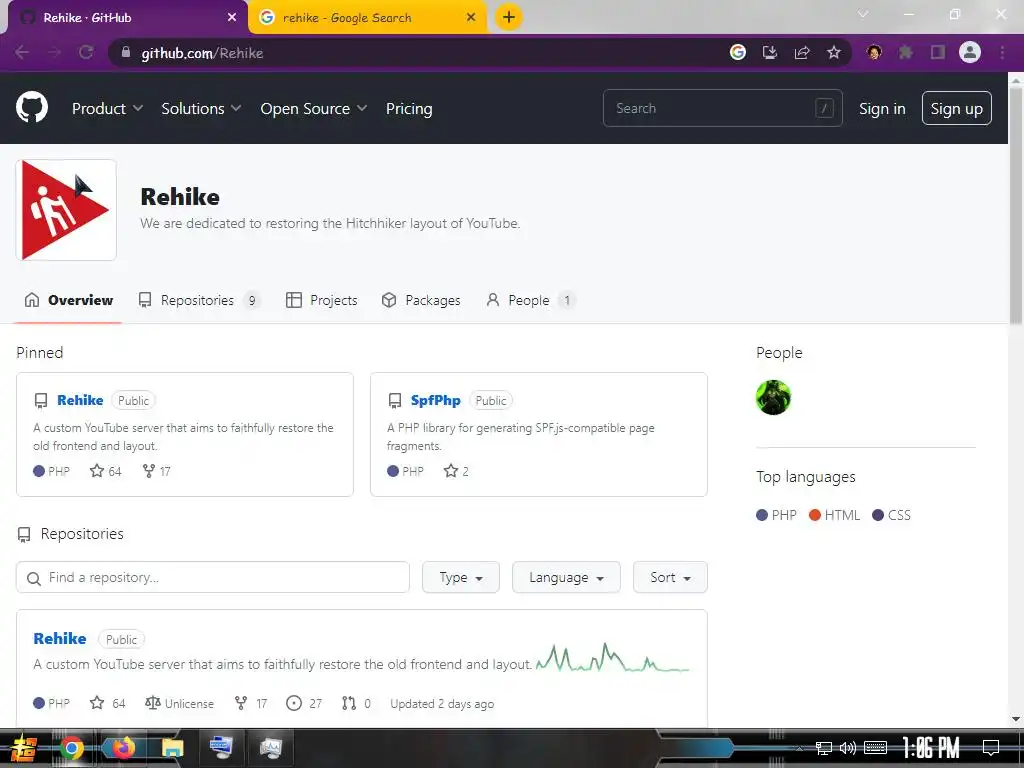Viewport: 1024px width, 768px height.
Task: Go back using the browser back arrow
Action: click(x=22, y=52)
